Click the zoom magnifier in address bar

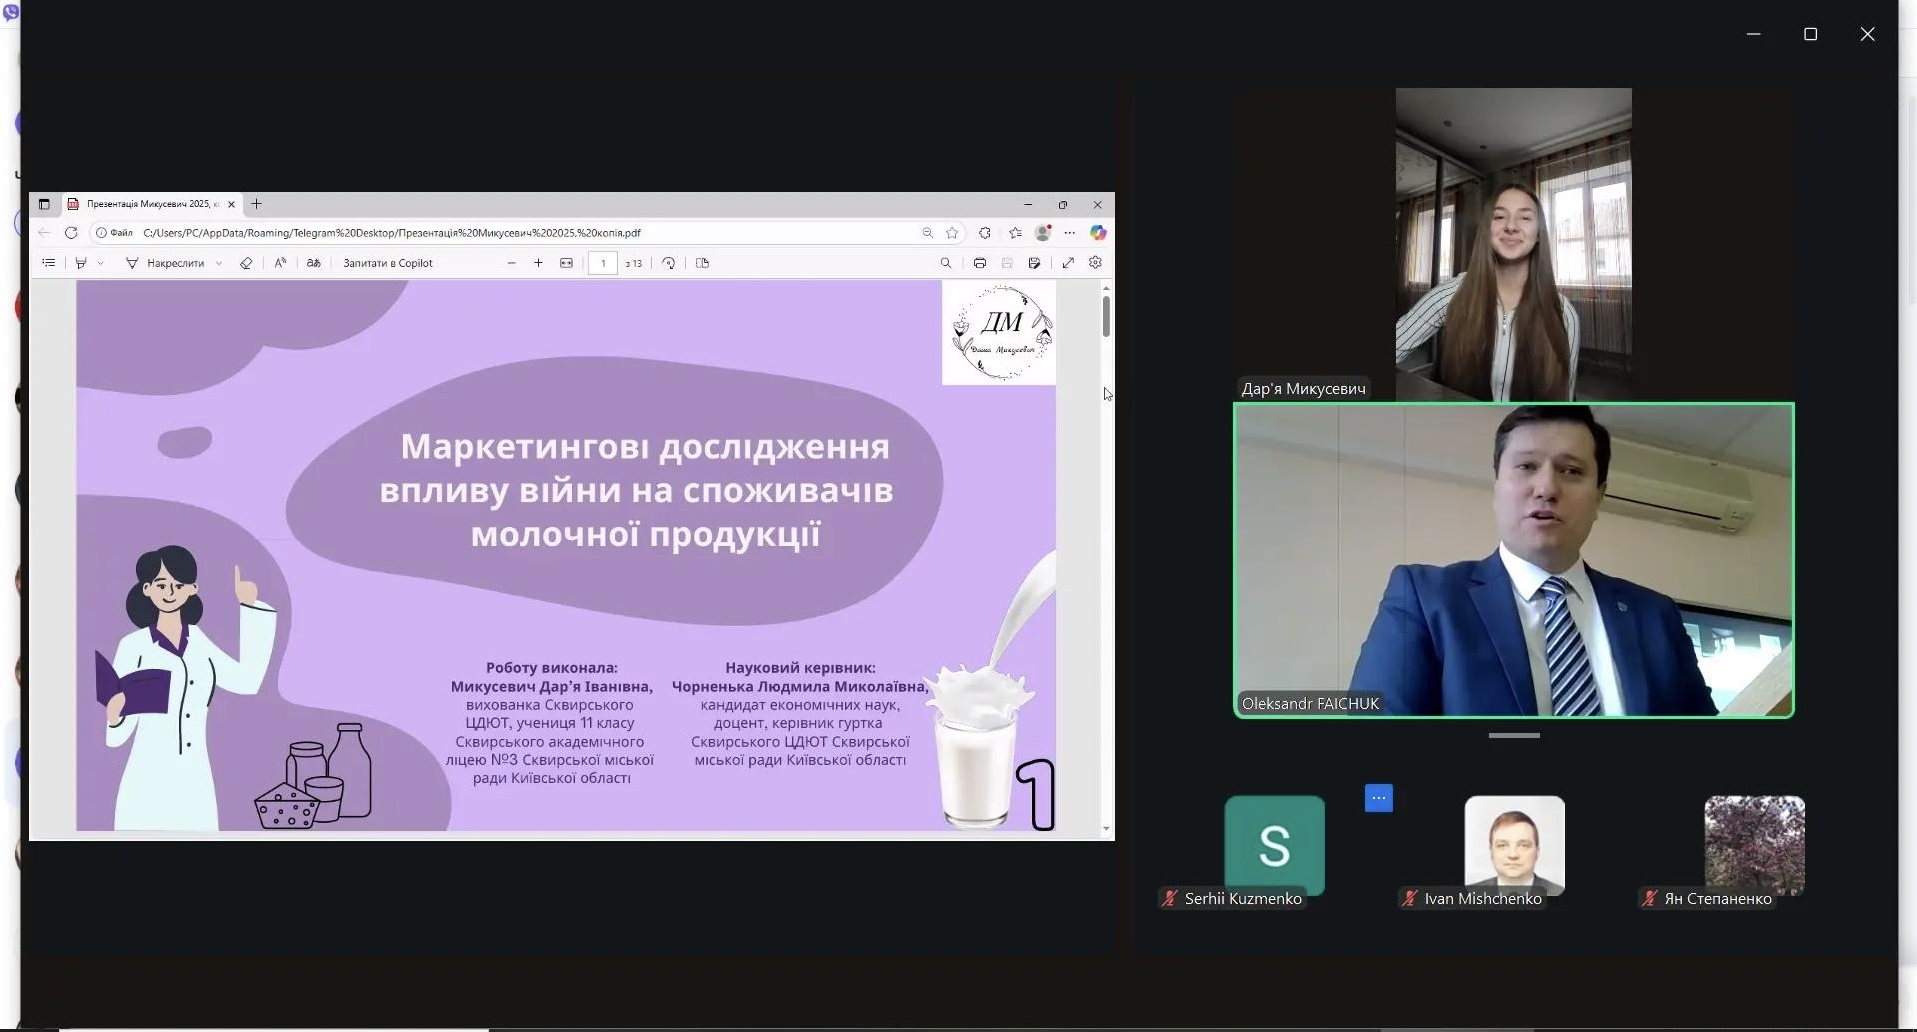[x=928, y=233]
